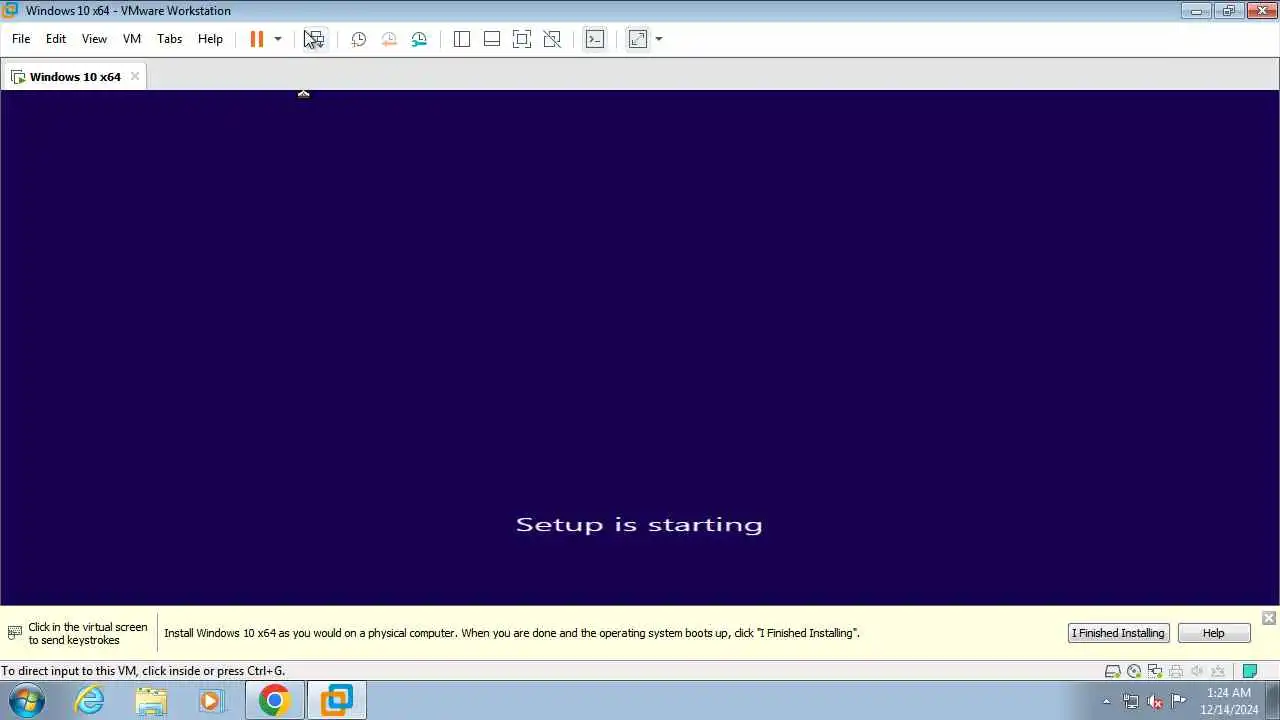Image resolution: width=1280 pixels, height=720 pixels.
Task: Expand the stretch guest options arrow
Action: pyautogui.click(x=659, y=39)
